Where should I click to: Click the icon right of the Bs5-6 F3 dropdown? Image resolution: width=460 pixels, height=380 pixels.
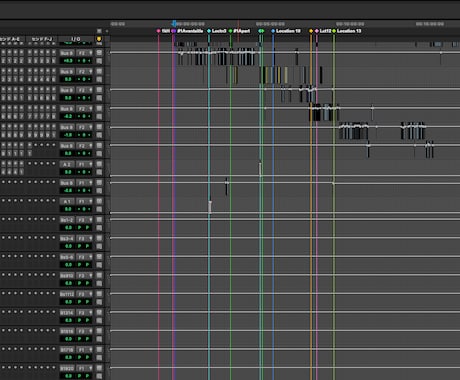point(99,257)
